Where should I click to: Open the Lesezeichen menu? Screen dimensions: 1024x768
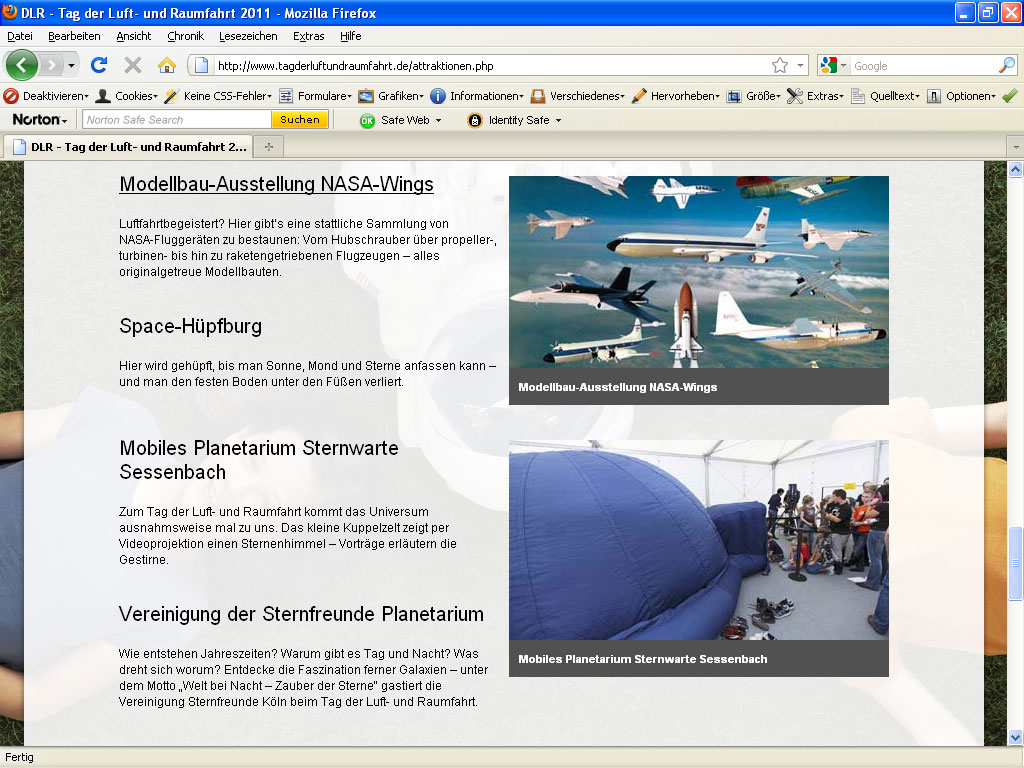click(248, 36)
